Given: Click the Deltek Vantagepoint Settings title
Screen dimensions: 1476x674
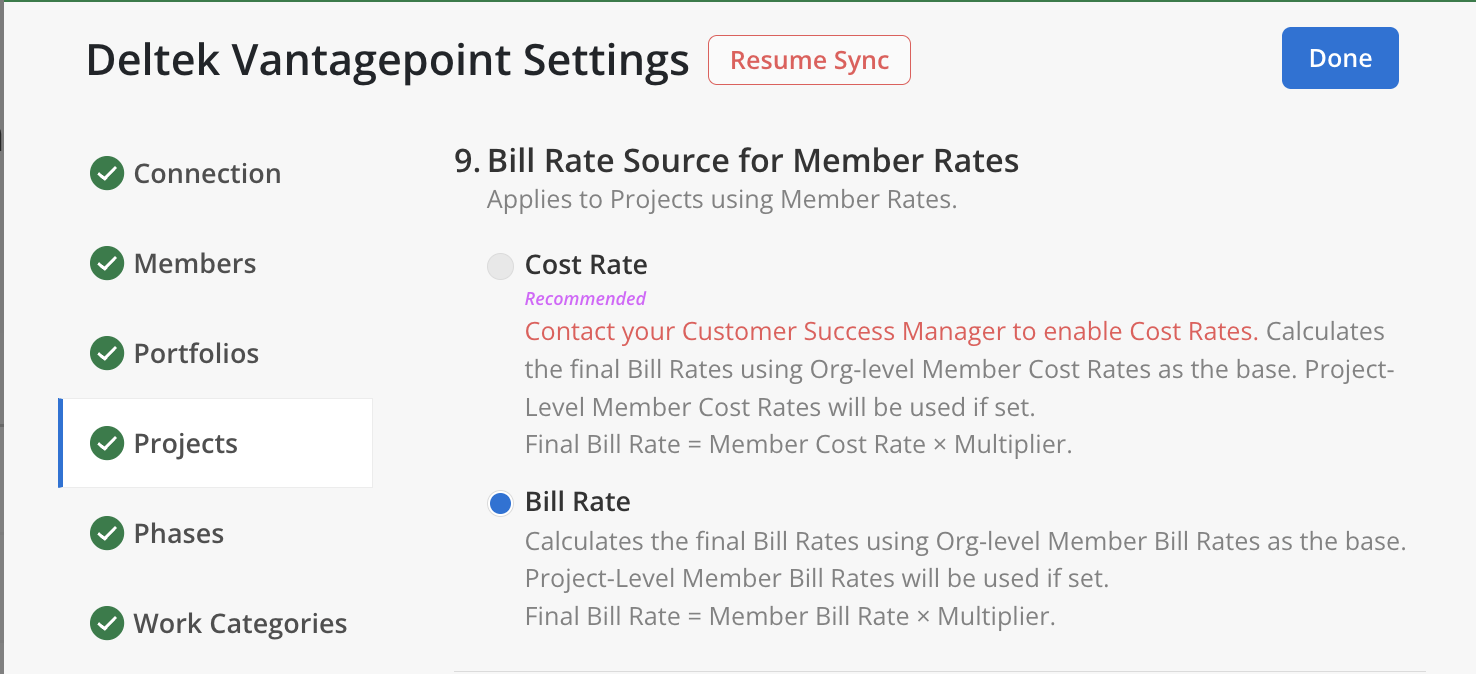Looking at the screenshot, I should 388,61.
